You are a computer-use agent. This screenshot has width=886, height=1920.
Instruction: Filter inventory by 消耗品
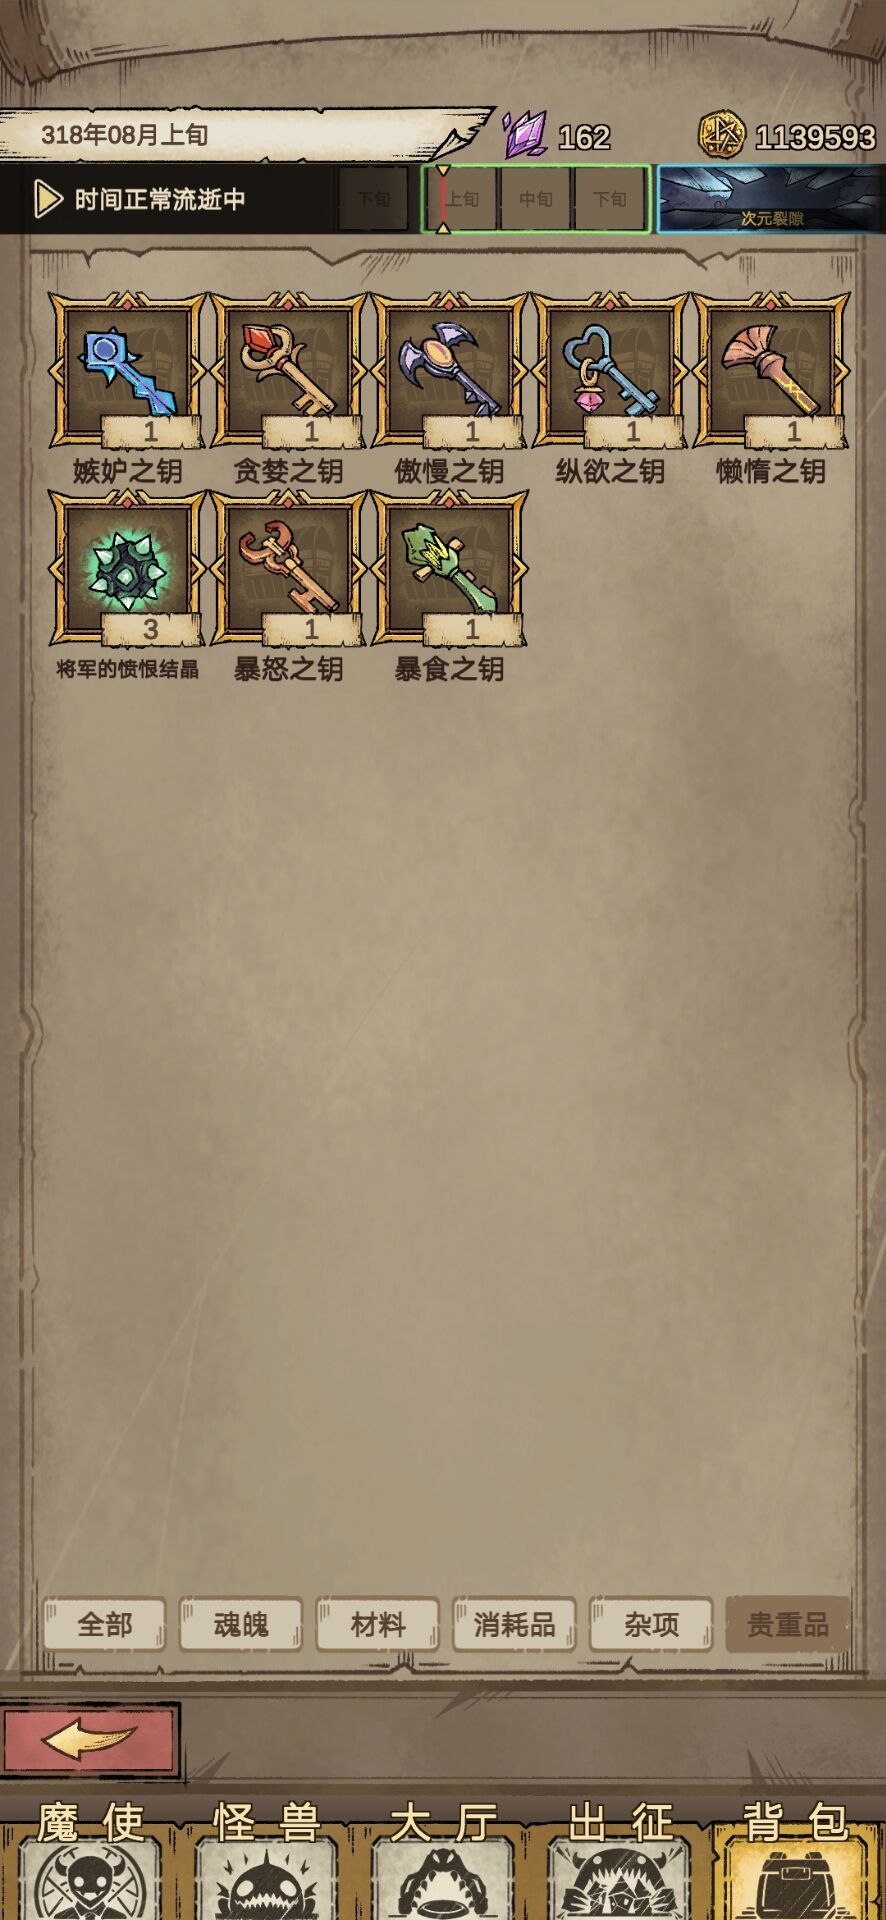tap(515, 1624)
